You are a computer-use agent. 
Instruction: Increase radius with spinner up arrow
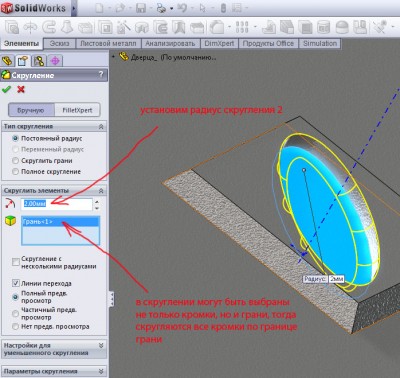click(x=97, y=201)
